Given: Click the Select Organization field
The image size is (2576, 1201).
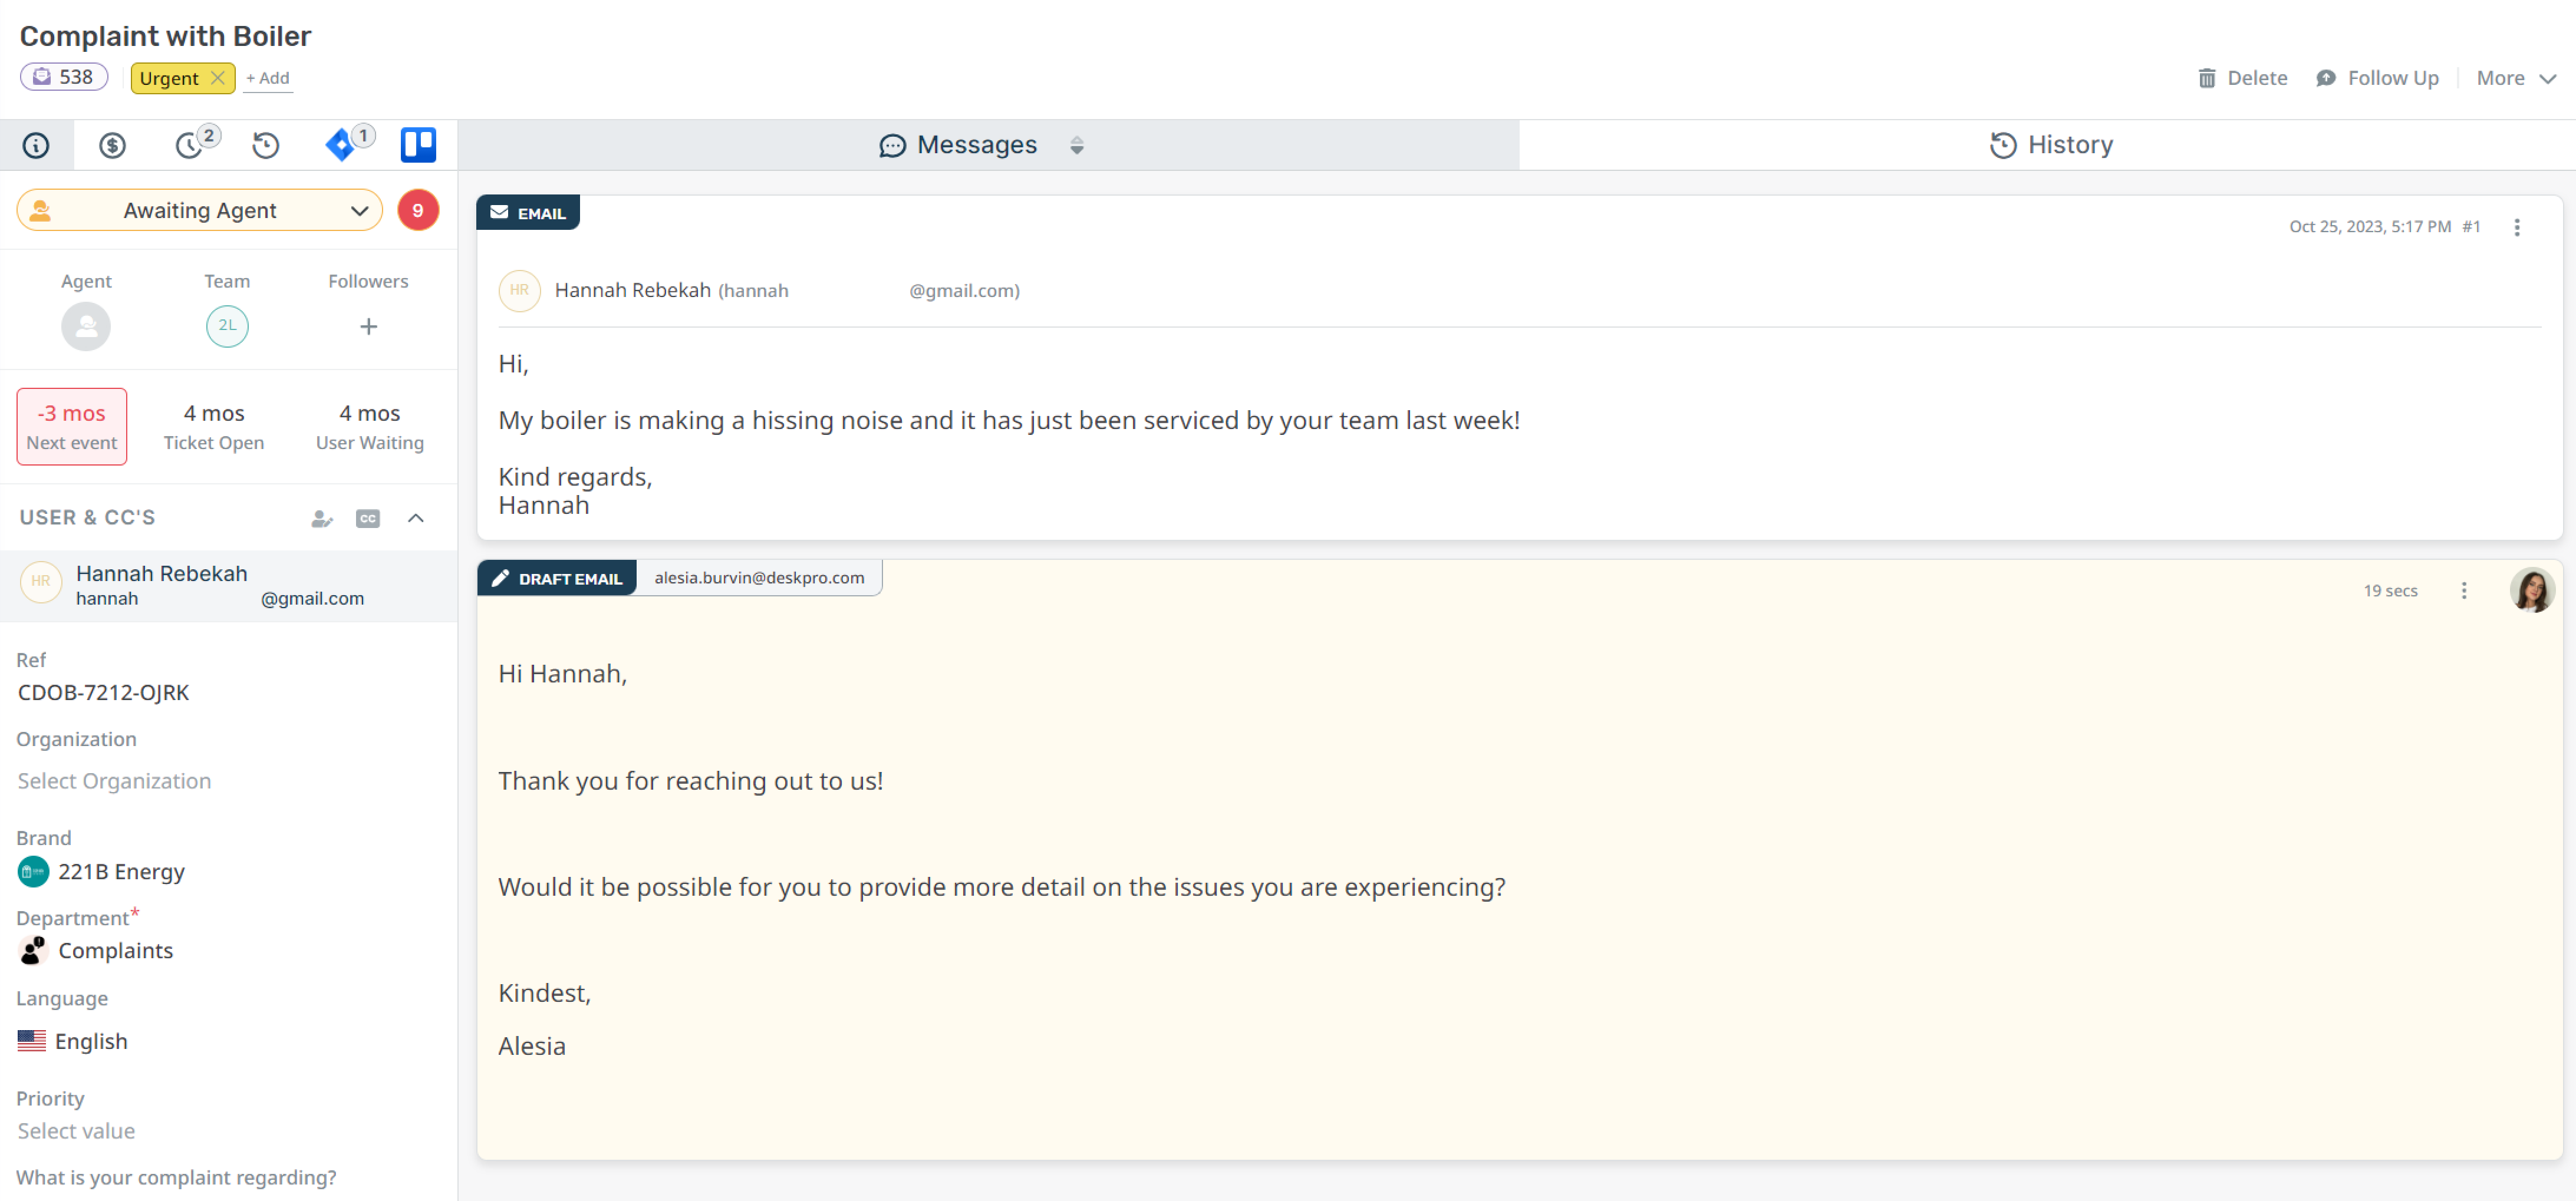Looking at the screenshot, I should point(115,781).
